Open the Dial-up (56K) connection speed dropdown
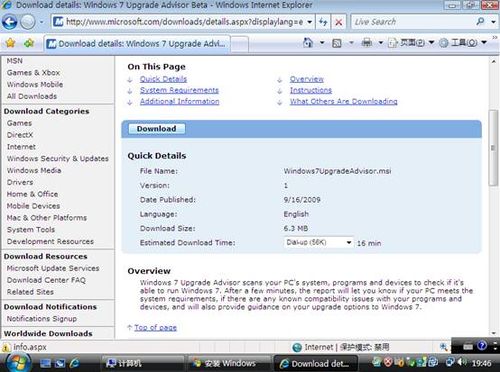500x372 pixels. tap(319, 242)
